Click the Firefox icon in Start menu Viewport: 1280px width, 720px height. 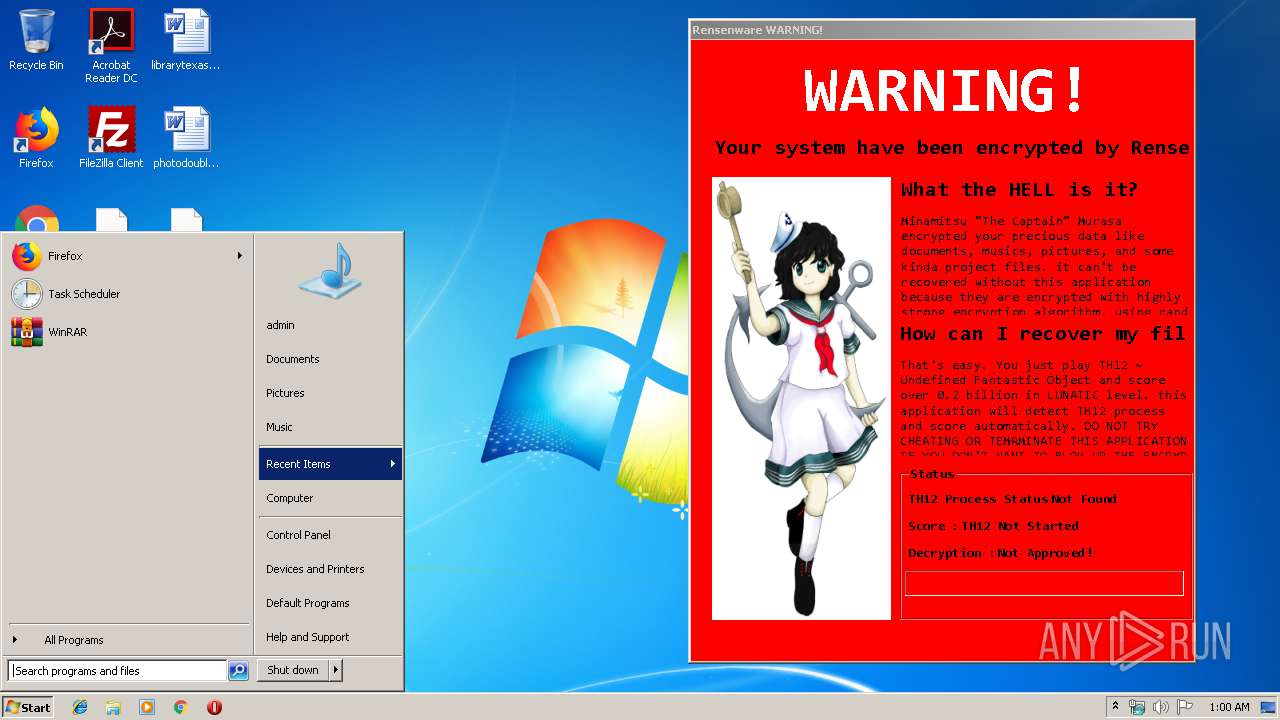[x=27, y=256]
